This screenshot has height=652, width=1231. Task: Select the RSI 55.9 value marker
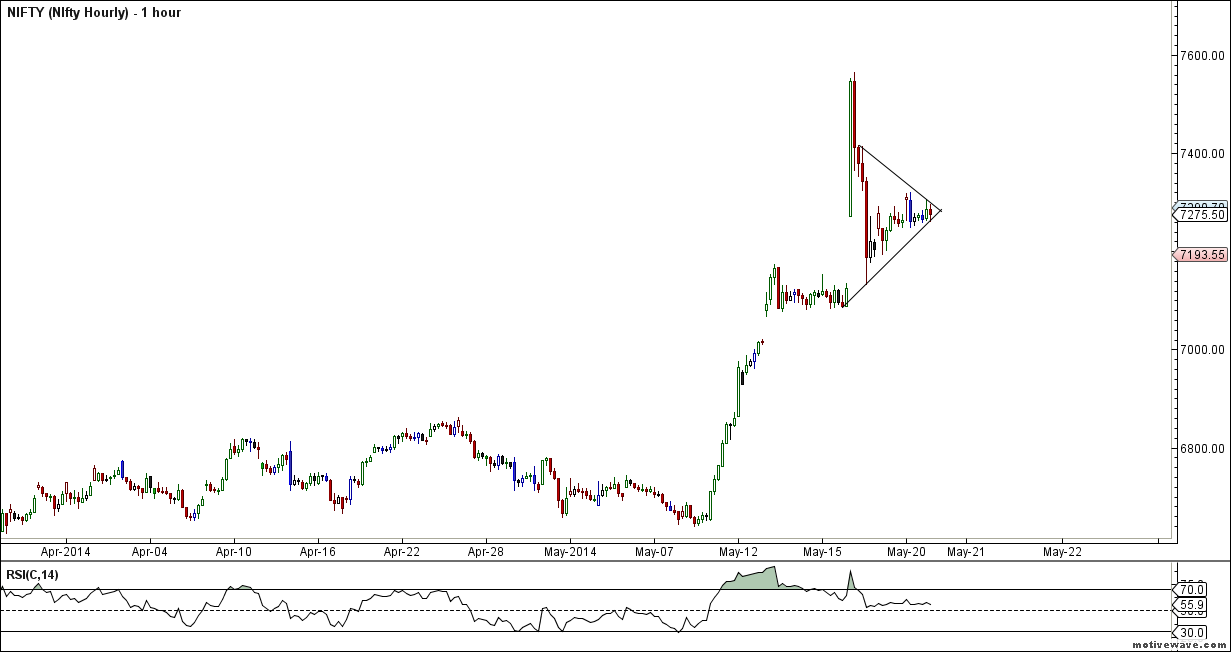1187,606
